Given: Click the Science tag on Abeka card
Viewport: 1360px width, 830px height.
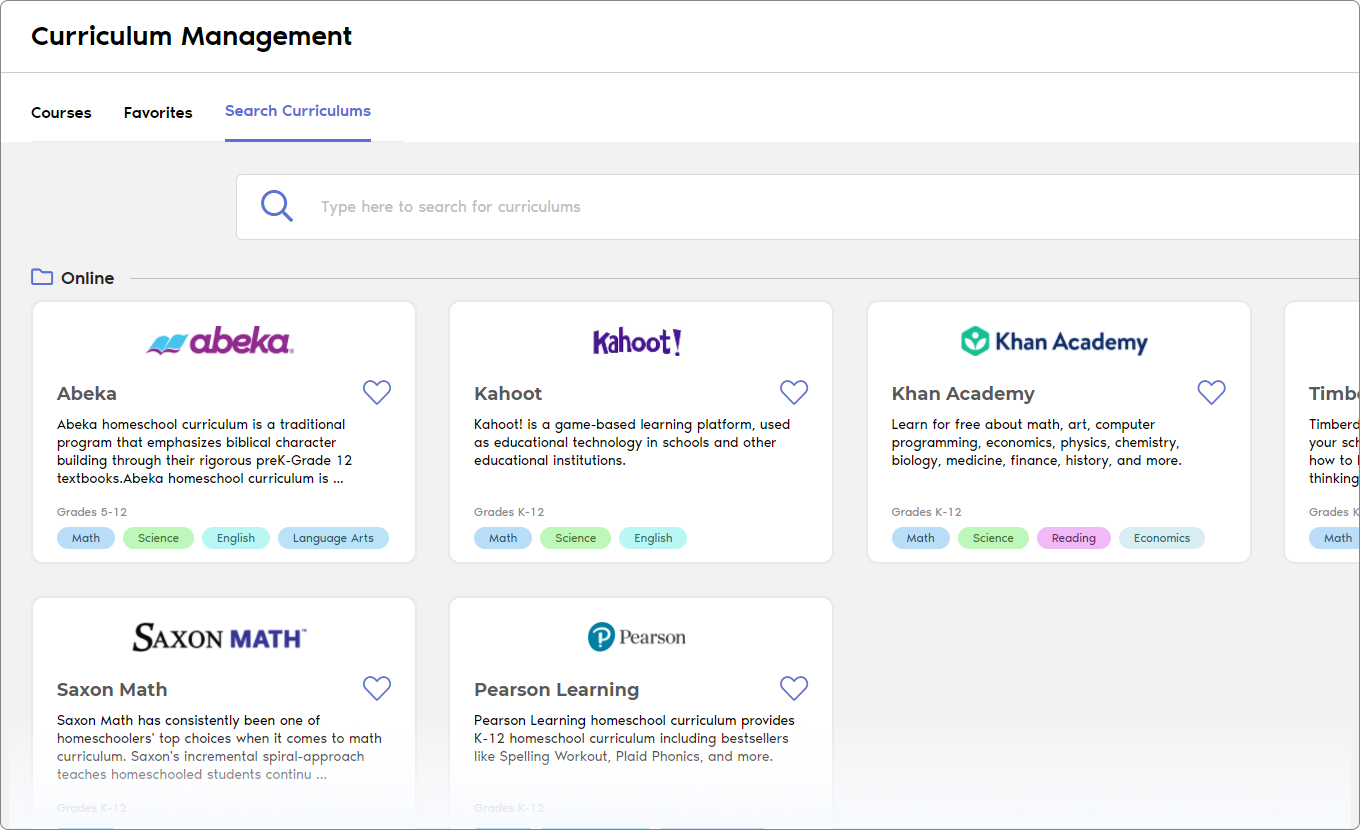Looking at the screenshot, I should 158,538.
